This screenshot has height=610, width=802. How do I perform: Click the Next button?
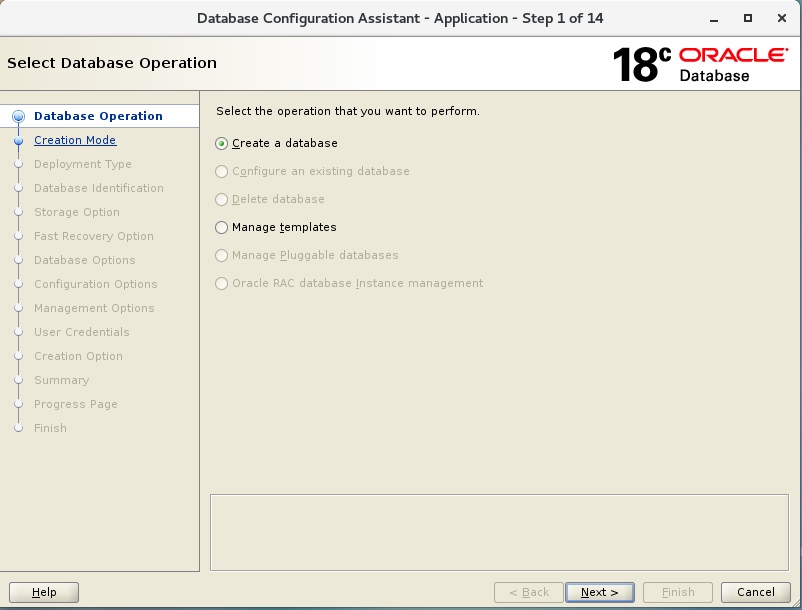pos(599,592)
